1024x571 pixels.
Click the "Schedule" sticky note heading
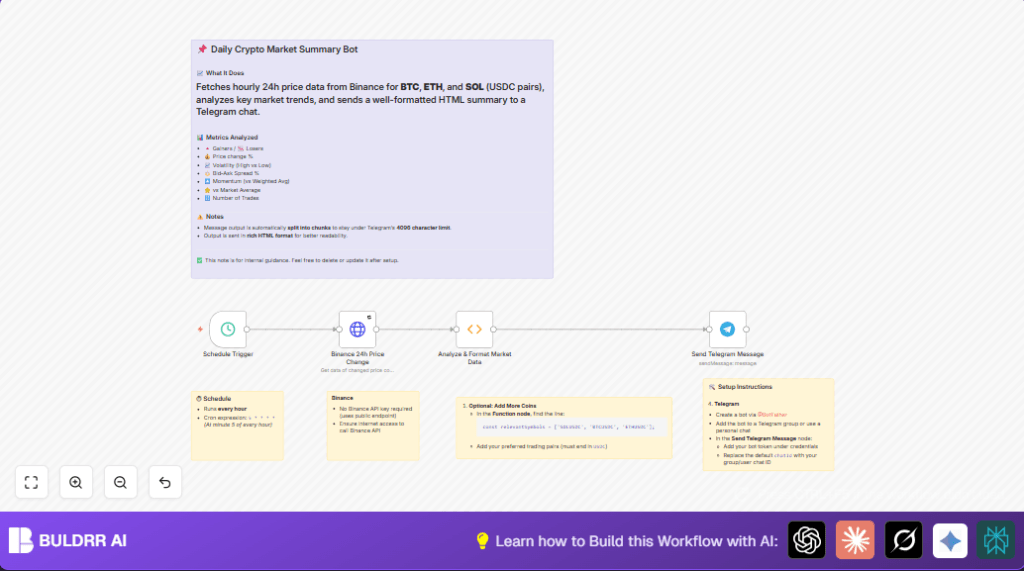[x=217, y=399]
